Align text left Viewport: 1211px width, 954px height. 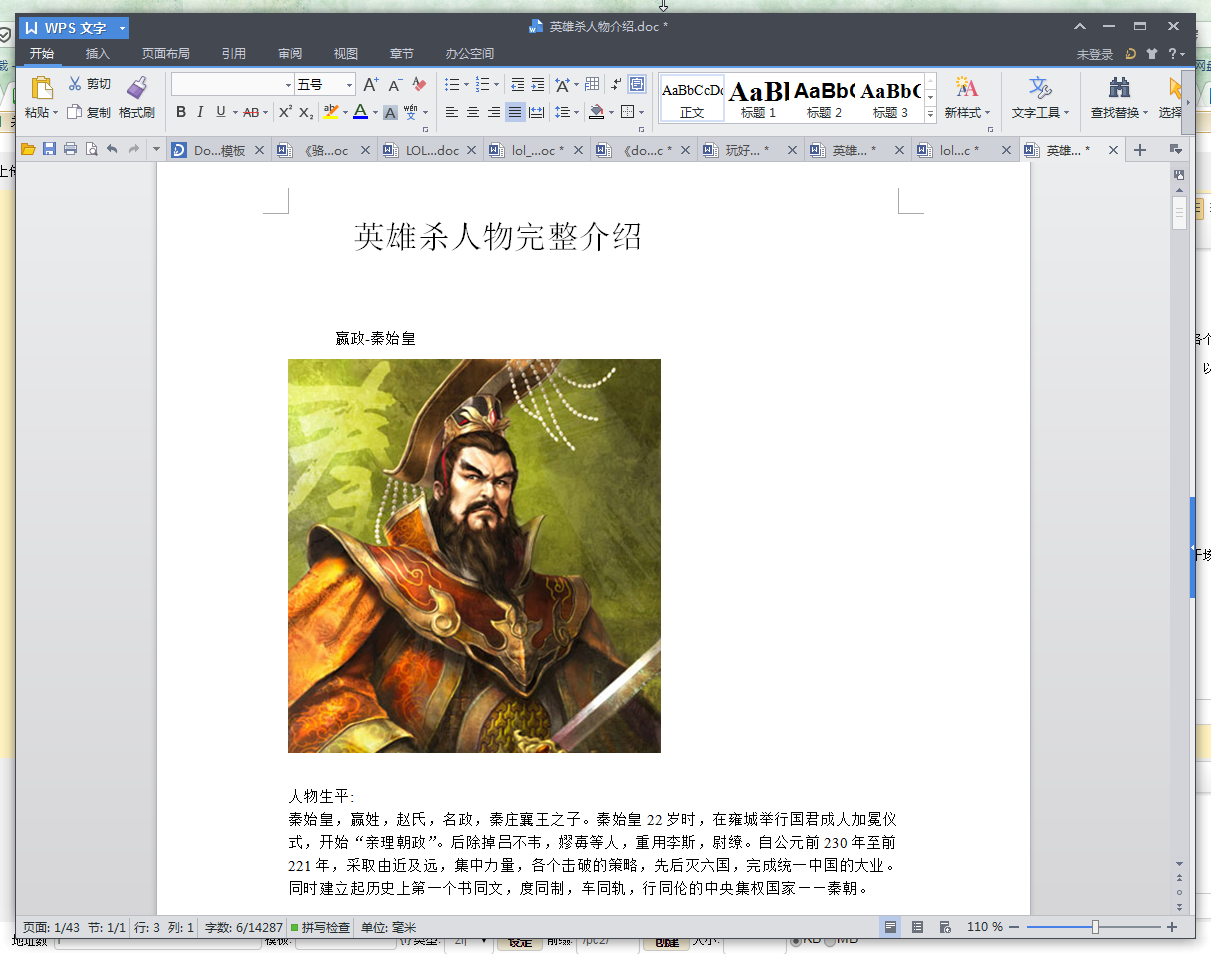(452, 112)
